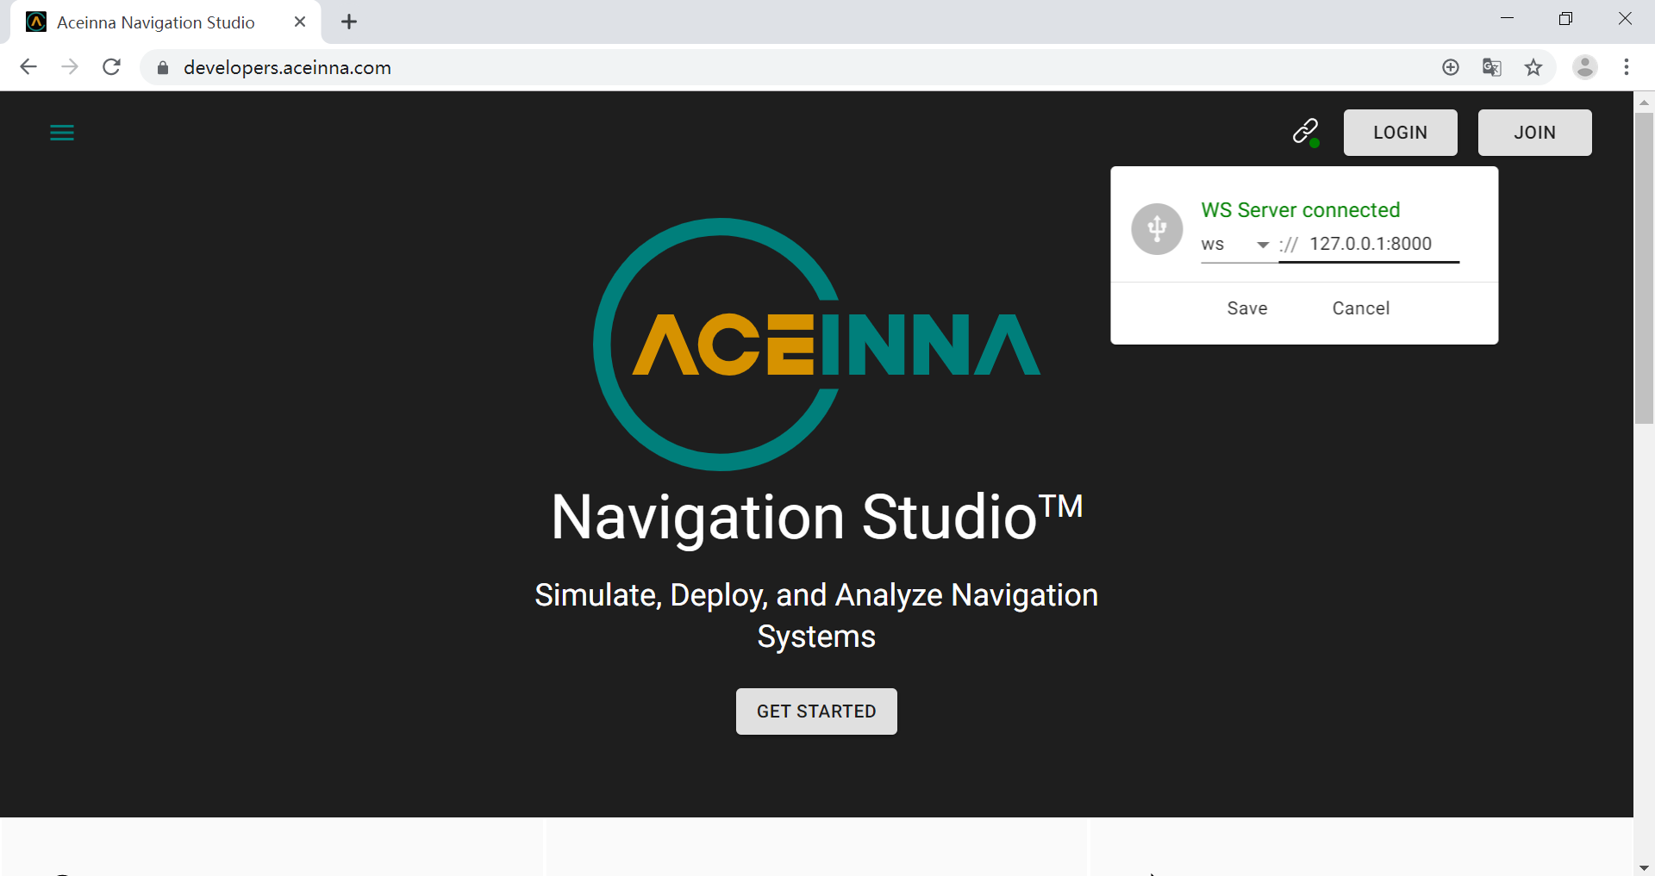This screenshot has height=876, width=1655.
Task: Close the browser window
Action: coord(1625,19)
